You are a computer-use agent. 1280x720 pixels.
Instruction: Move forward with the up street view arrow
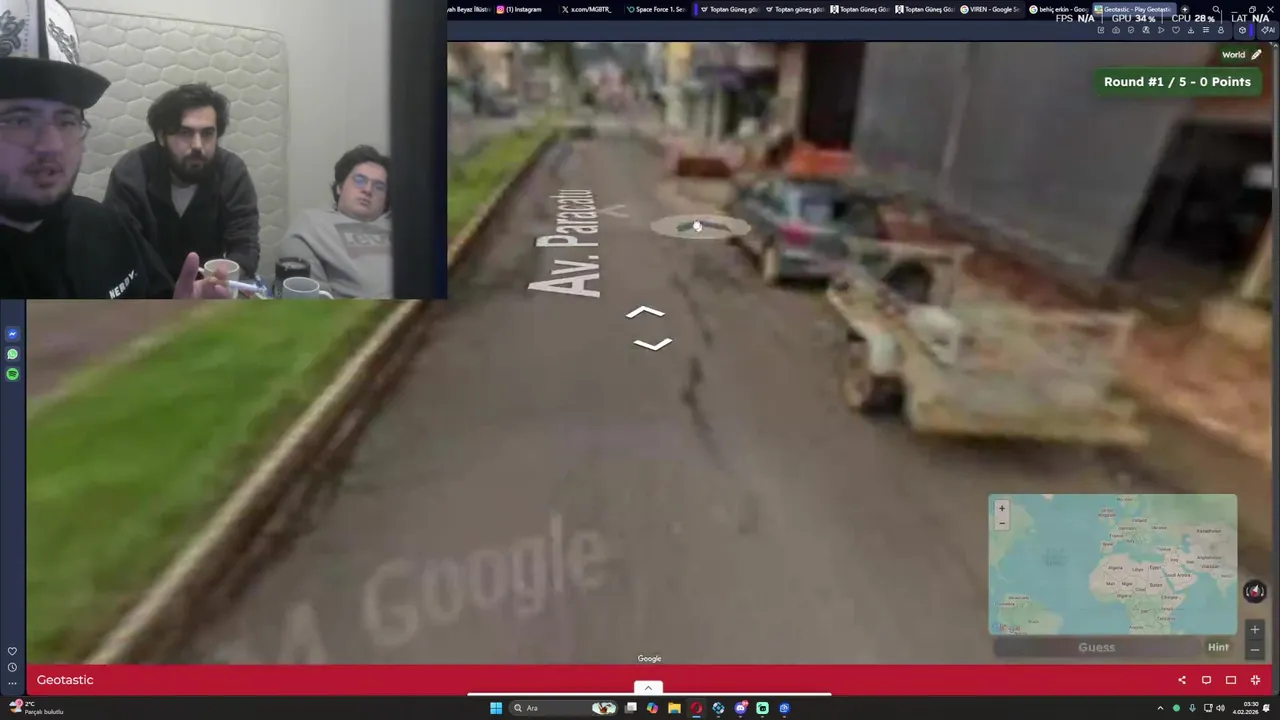tap(645, 313)
